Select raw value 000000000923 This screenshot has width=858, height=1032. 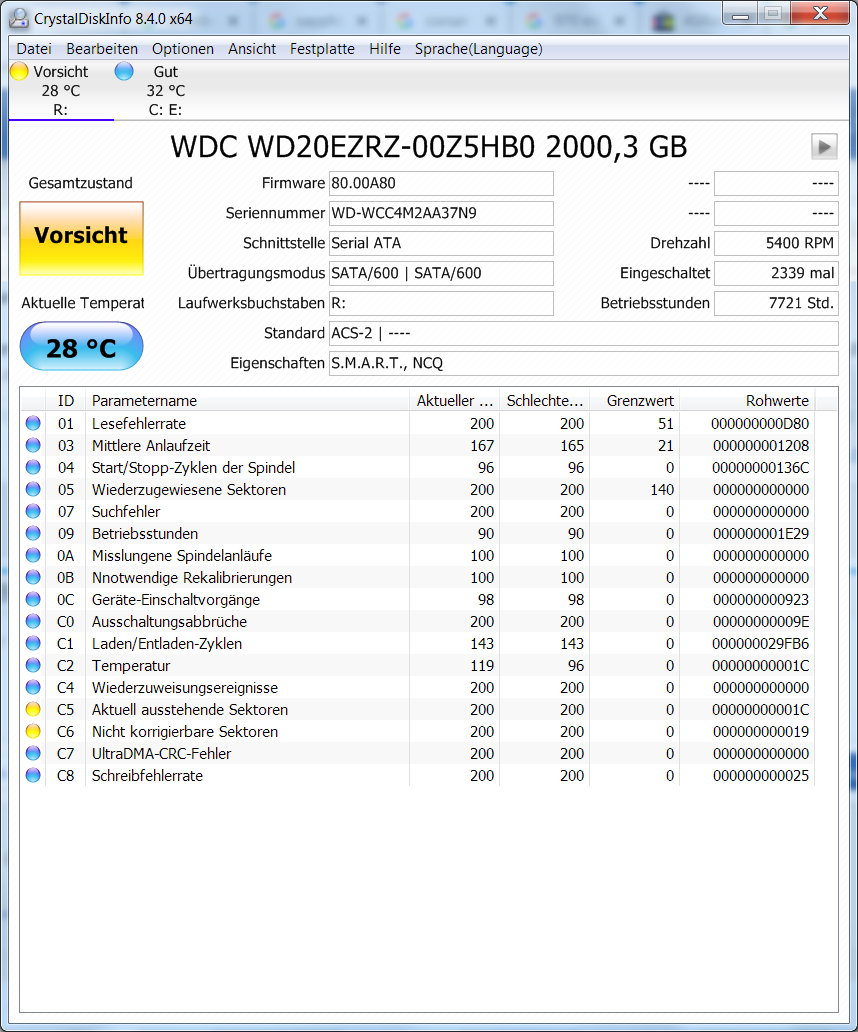(x=761, y=600)
